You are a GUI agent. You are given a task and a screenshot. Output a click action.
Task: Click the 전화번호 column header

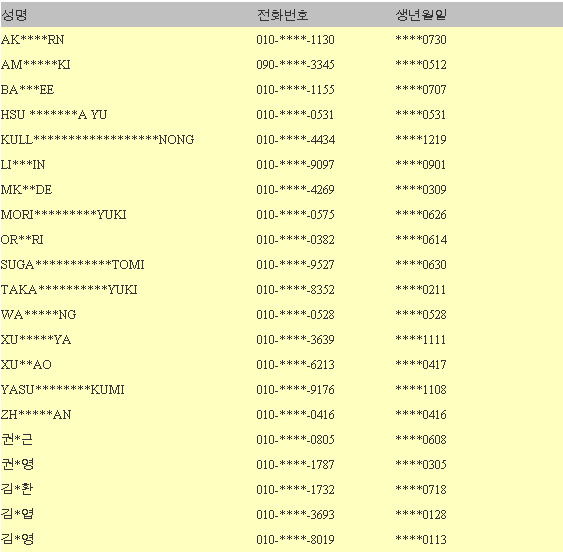click(x=283, y=15)
